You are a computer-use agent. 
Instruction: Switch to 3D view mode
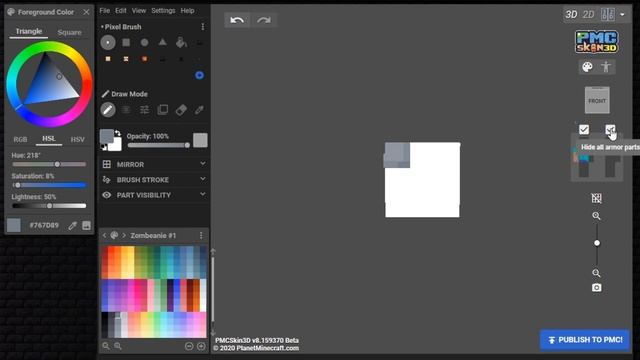point(571,15)
